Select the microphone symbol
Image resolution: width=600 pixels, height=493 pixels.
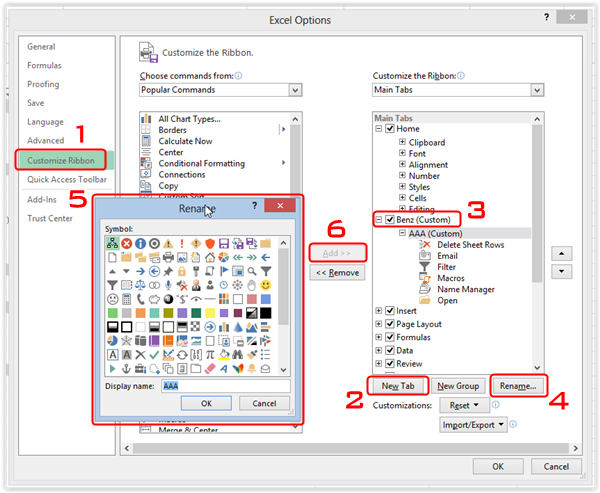[x=168, y=286]
